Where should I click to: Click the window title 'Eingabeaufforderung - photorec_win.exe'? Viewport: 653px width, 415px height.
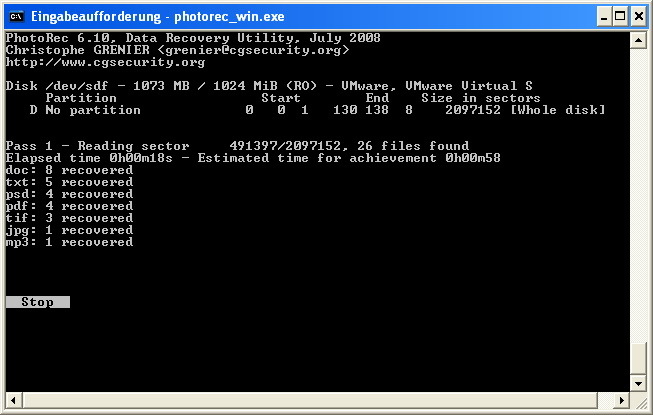point(158,17)
